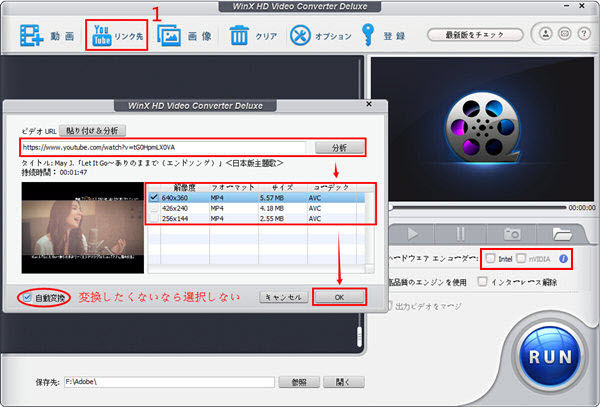Click the blue RUN button
Image resolution: width=600 pixels, height=407 pixels.
[550, 357]
